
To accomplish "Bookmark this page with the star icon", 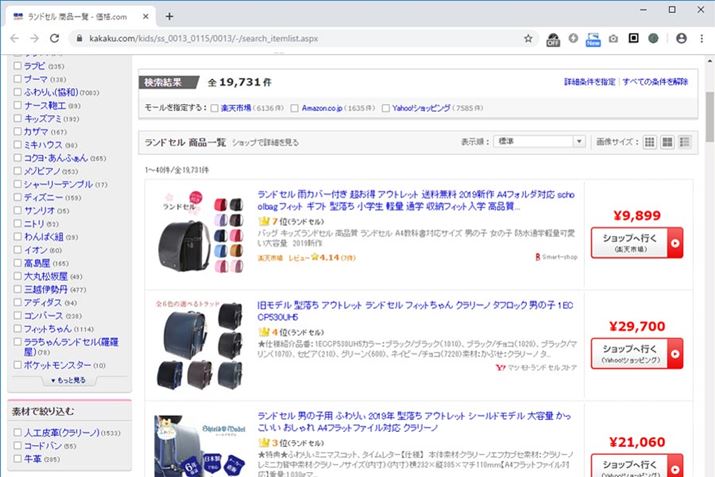I will tap(528, 38).
